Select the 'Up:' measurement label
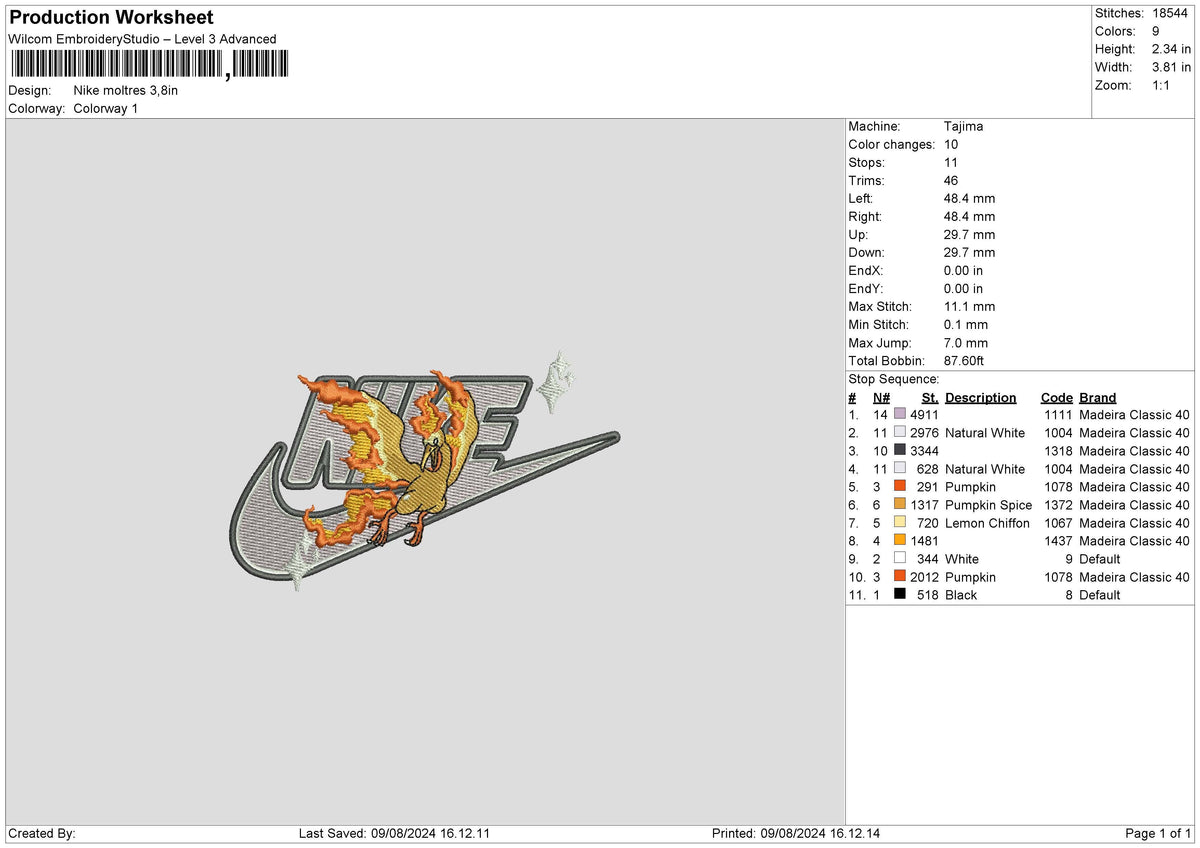The image size is (1200, 848). click(859, 234)
